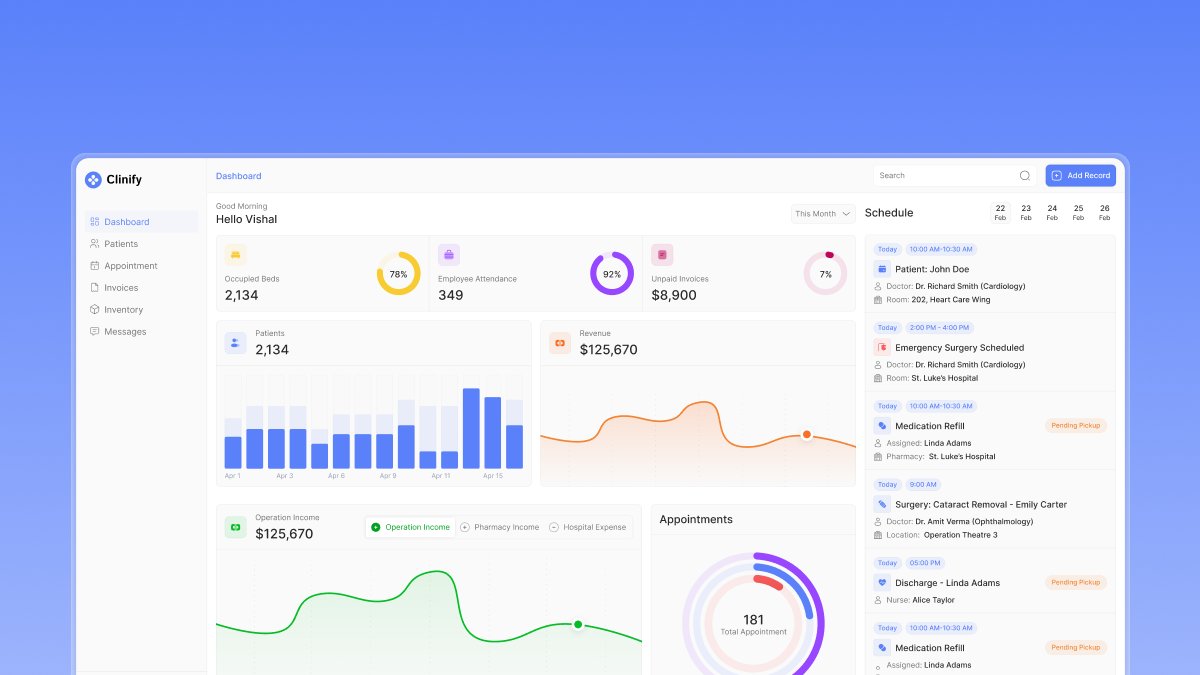1200x675 pixels.
Task: Select 26 Feb in the Schedule dates
Action: point(1104,212)
